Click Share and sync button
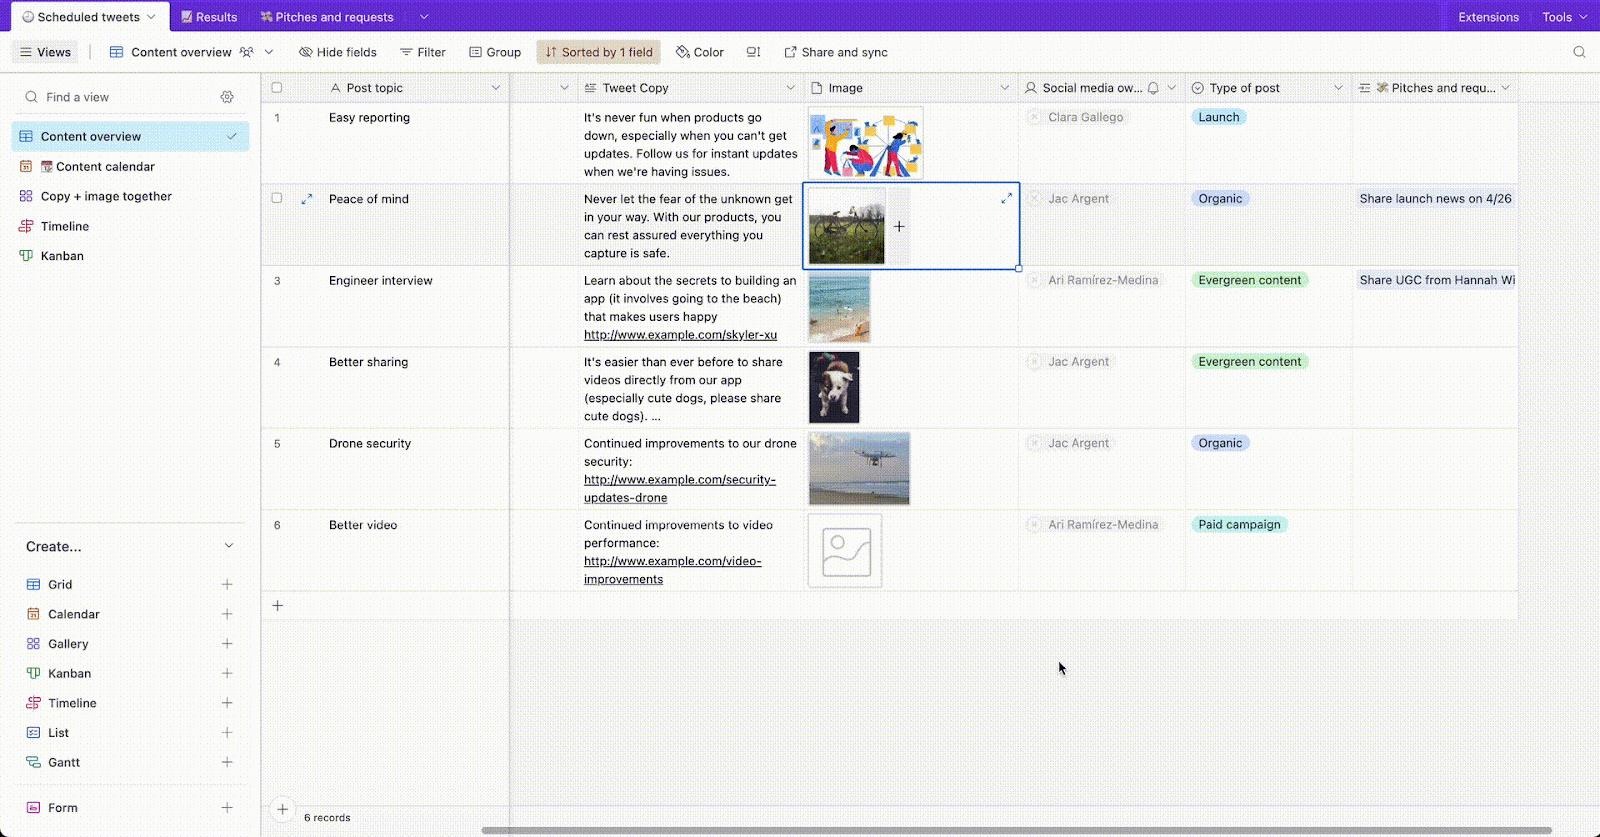This screenshot has width=1600, height=837. click(835, 52)
